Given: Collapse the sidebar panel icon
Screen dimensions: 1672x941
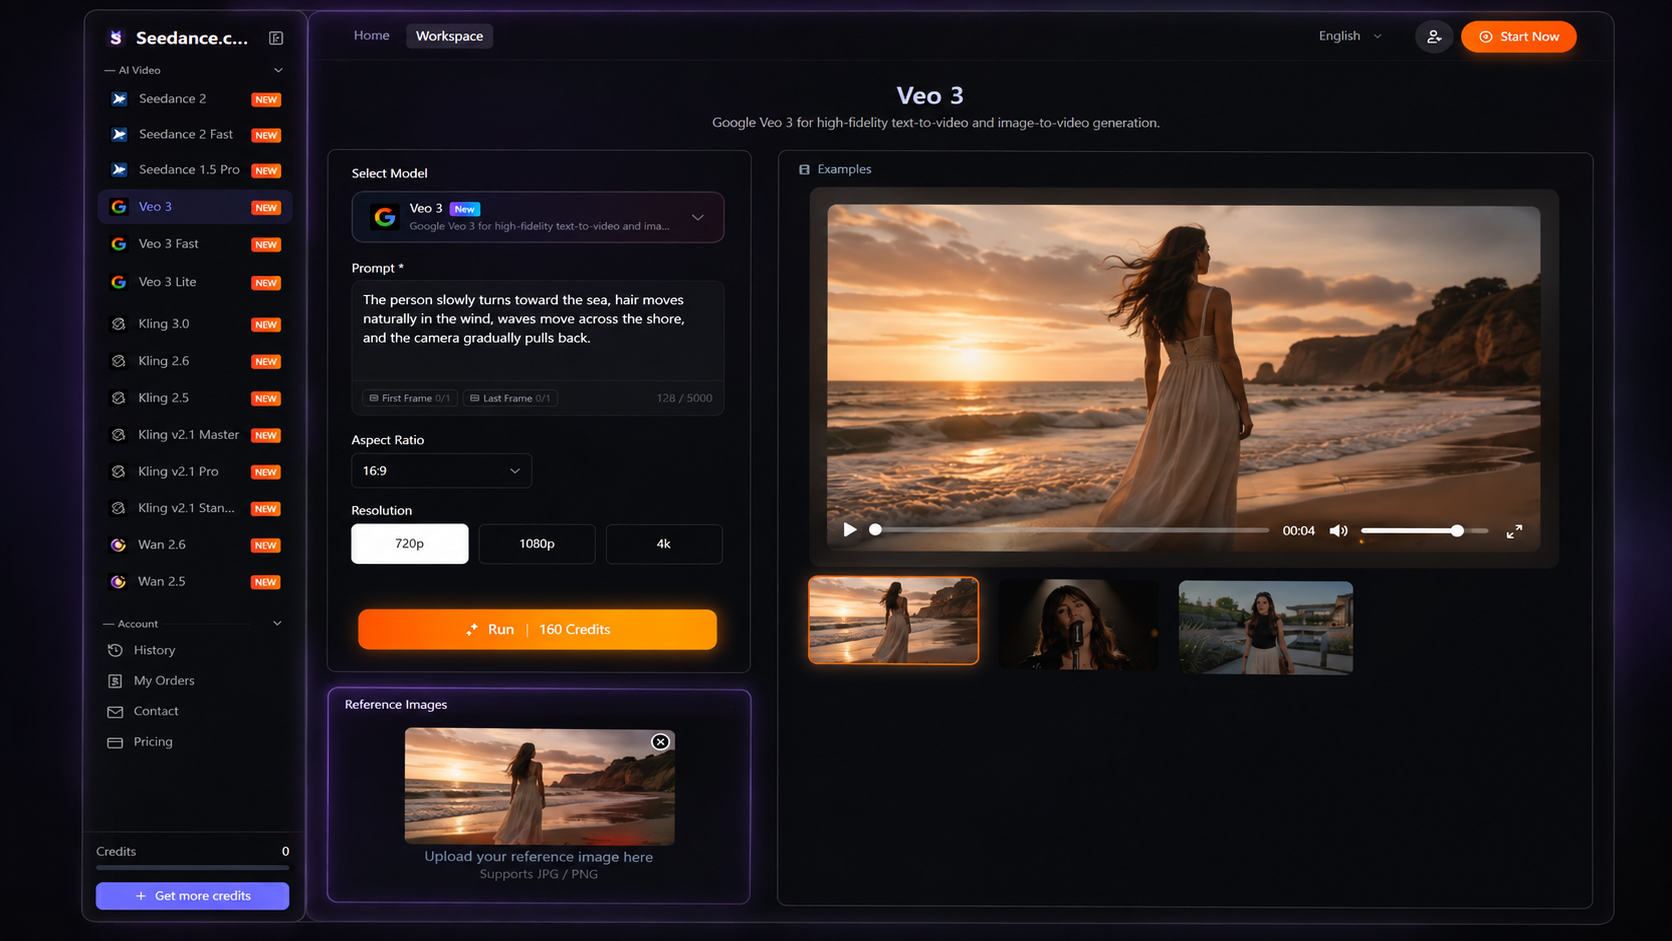Looking at the screenshot, I should click(x=276, y=38).
